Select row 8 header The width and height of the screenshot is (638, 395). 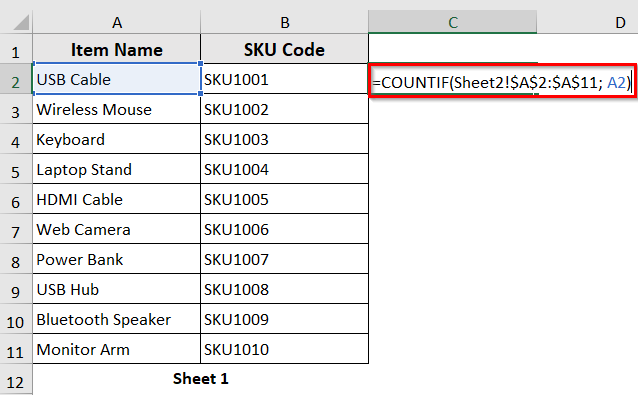point(15,259)
